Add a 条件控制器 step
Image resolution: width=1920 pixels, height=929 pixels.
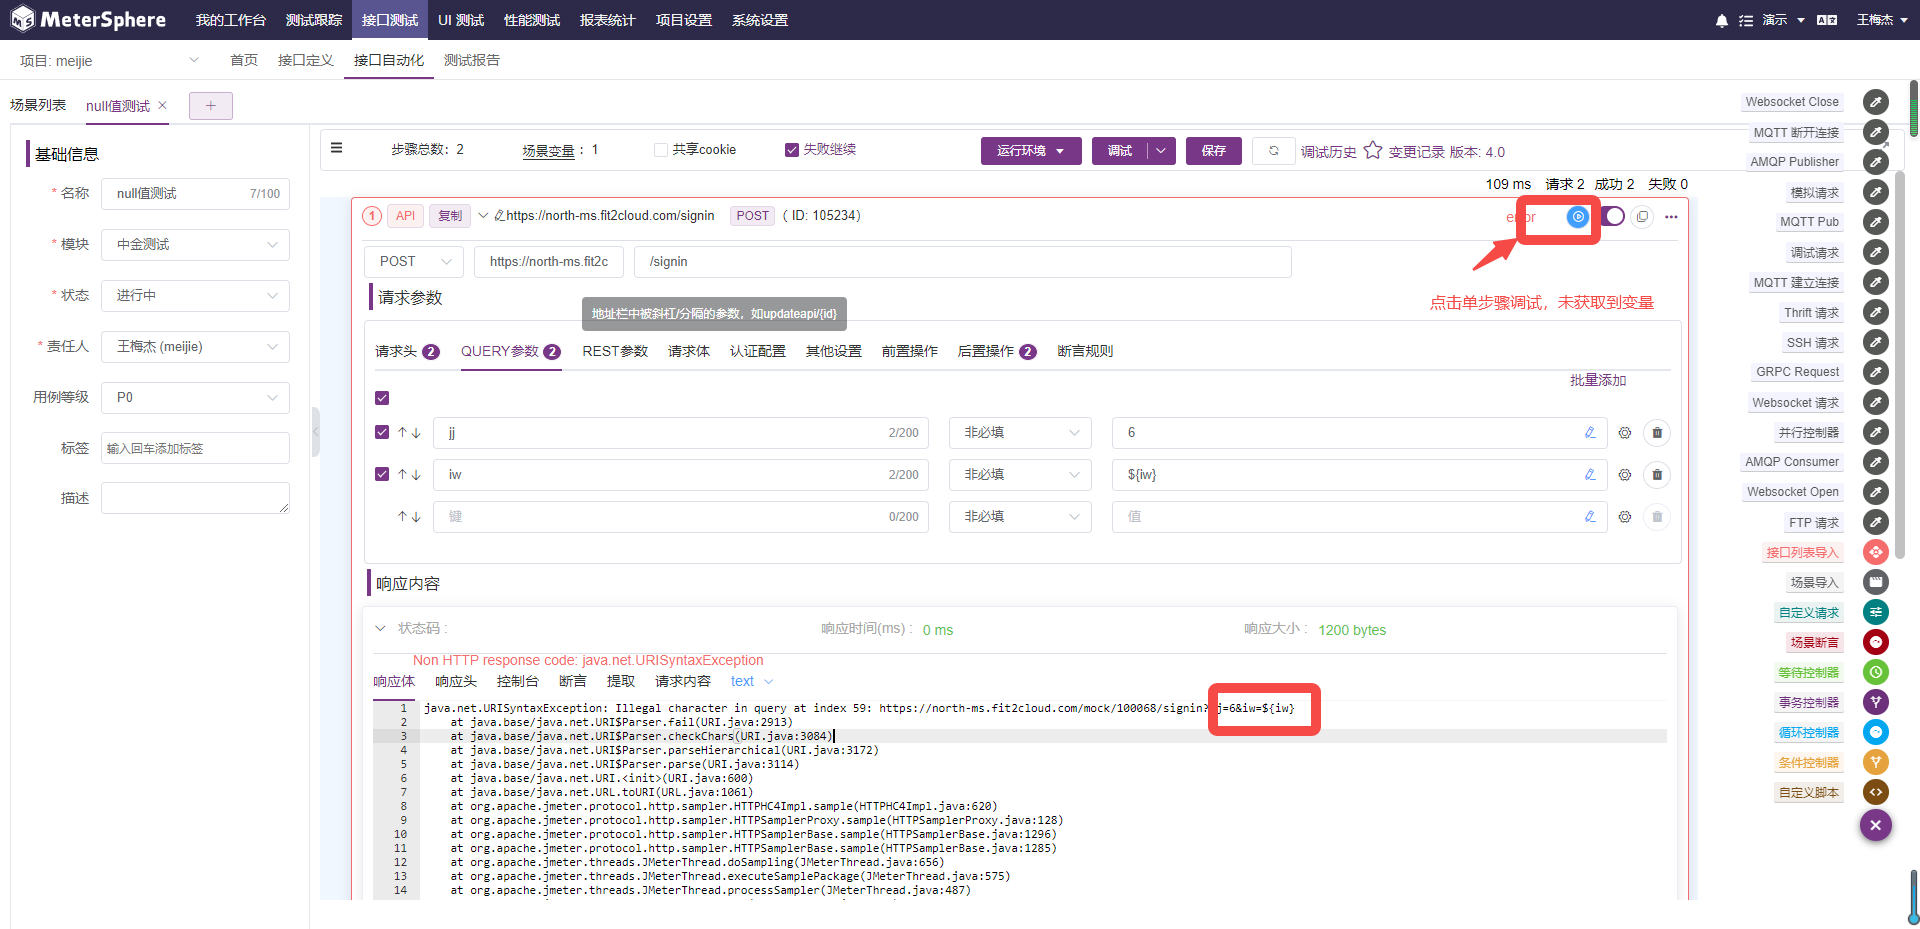(1808, 762)
